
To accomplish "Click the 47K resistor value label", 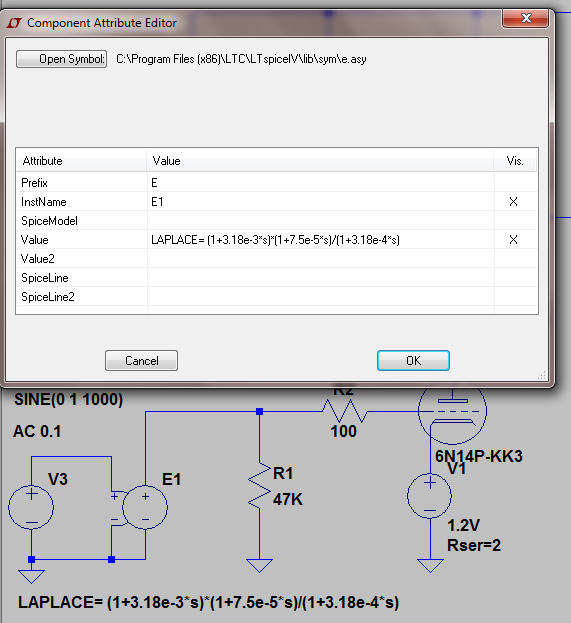I will 288,499.
